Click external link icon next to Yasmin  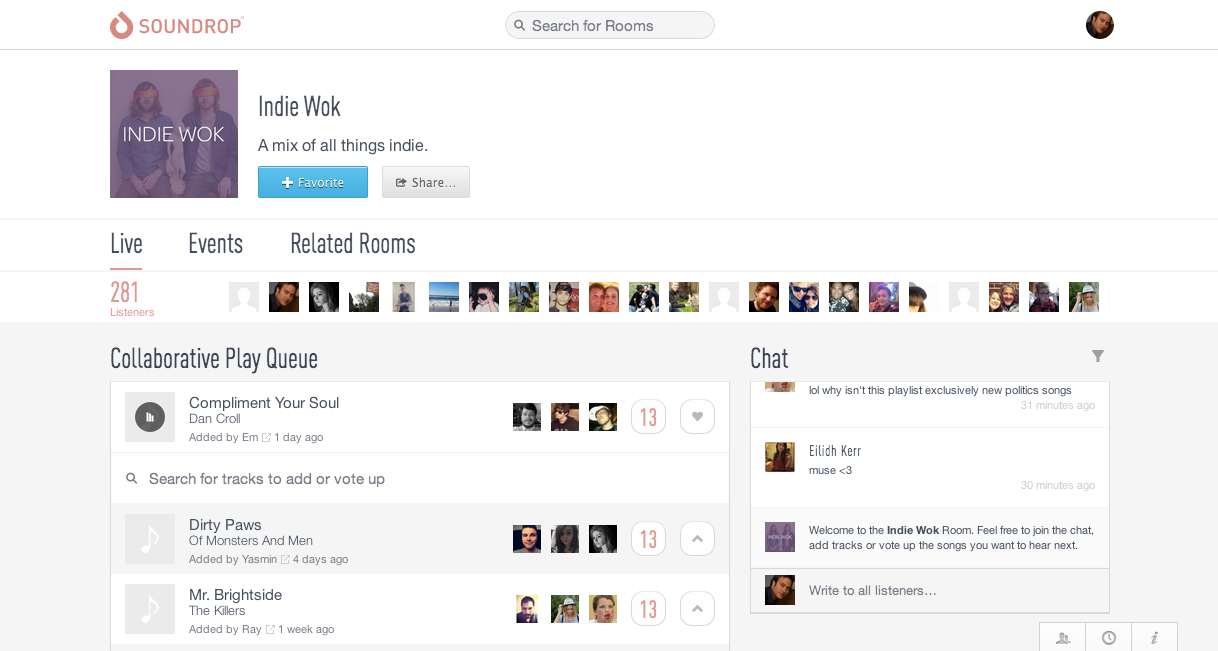click(x=287, y=559)
